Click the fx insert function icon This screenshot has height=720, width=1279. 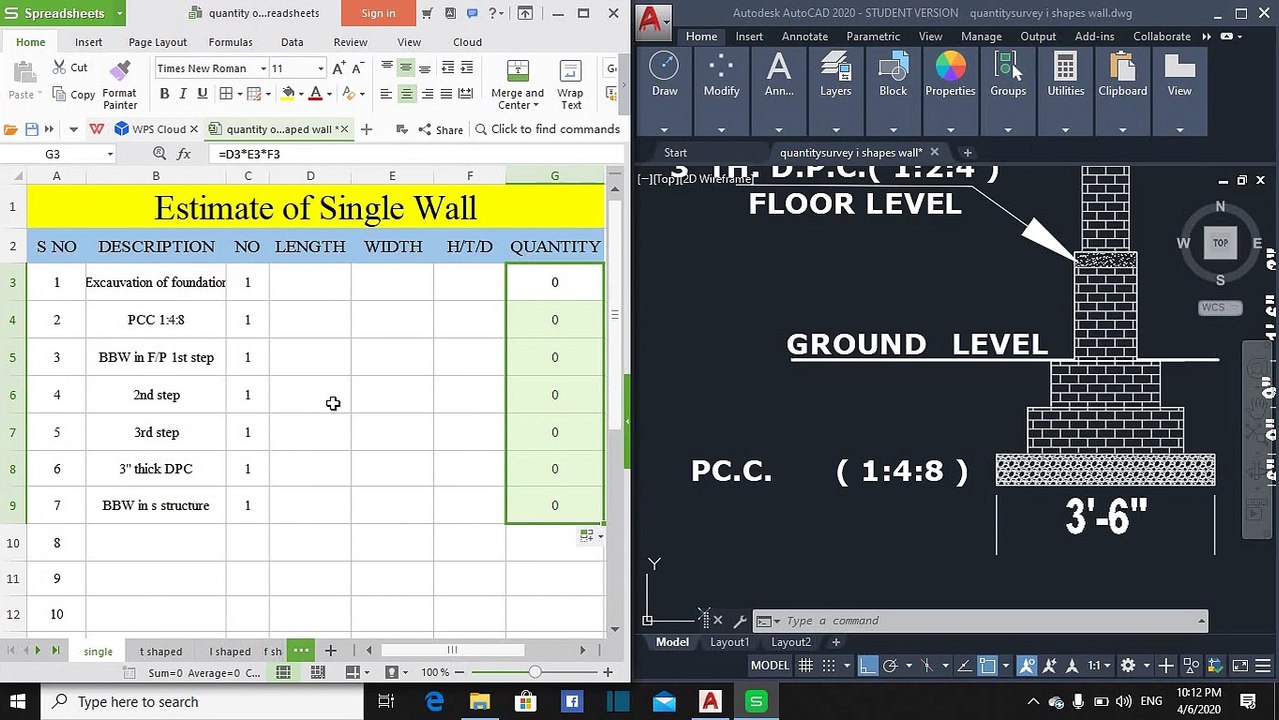pos(184,154)
